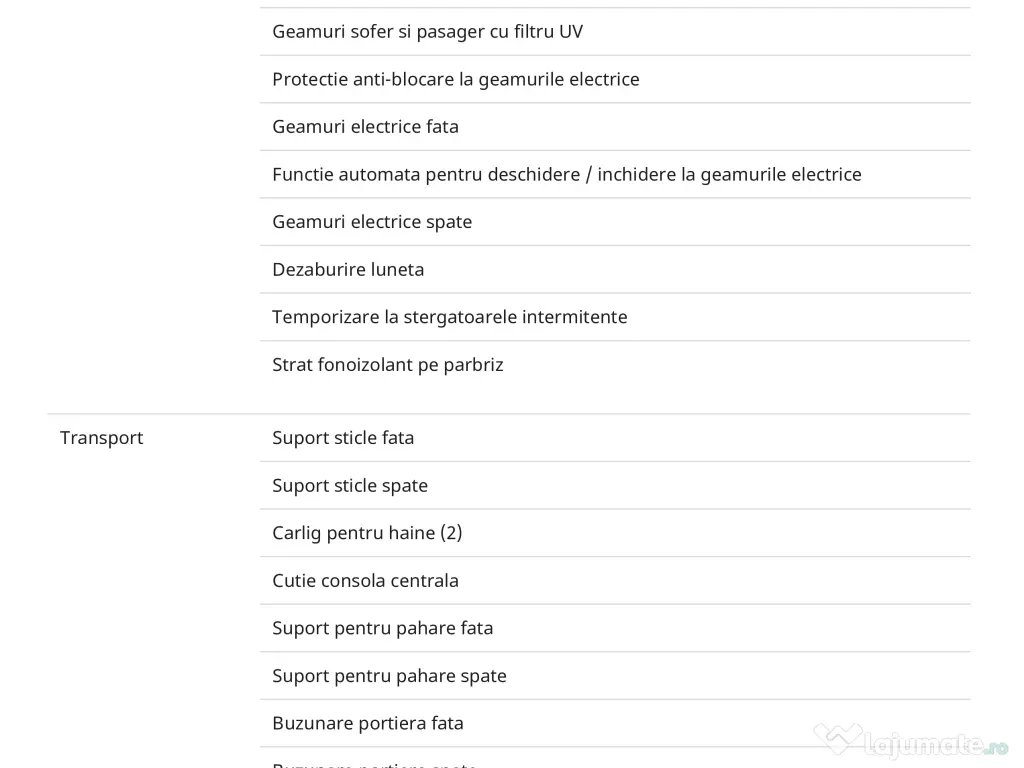Screen dimensions: 1024x768
Task: Select the 'Cutie consola centrala' item
Action: pos(365,581)
